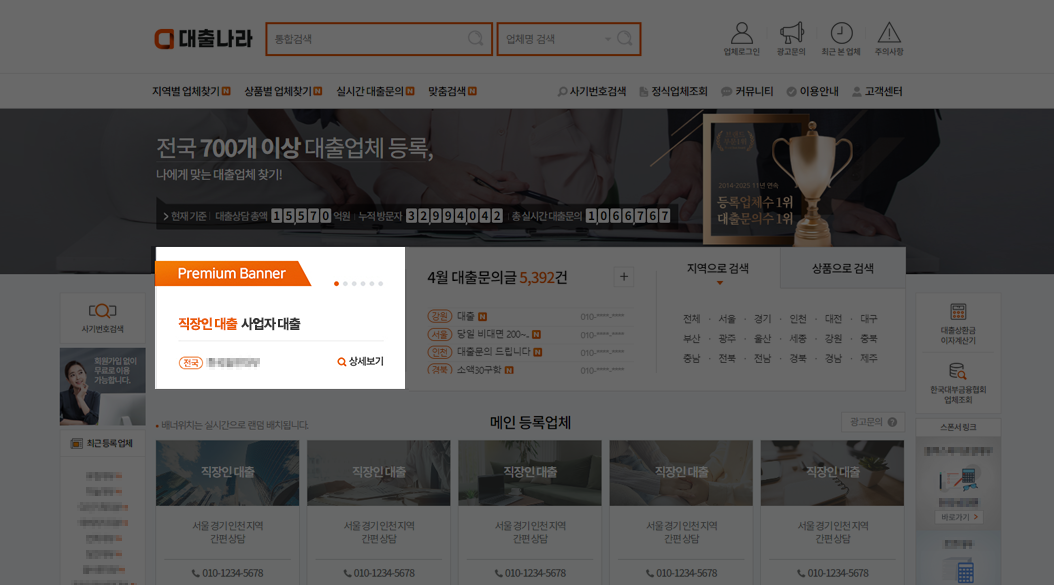Viewport: 1054px width, 585px height.
Task: Click the 바로가기 chevron in 스폰서링크
Action: coord(975,517)
